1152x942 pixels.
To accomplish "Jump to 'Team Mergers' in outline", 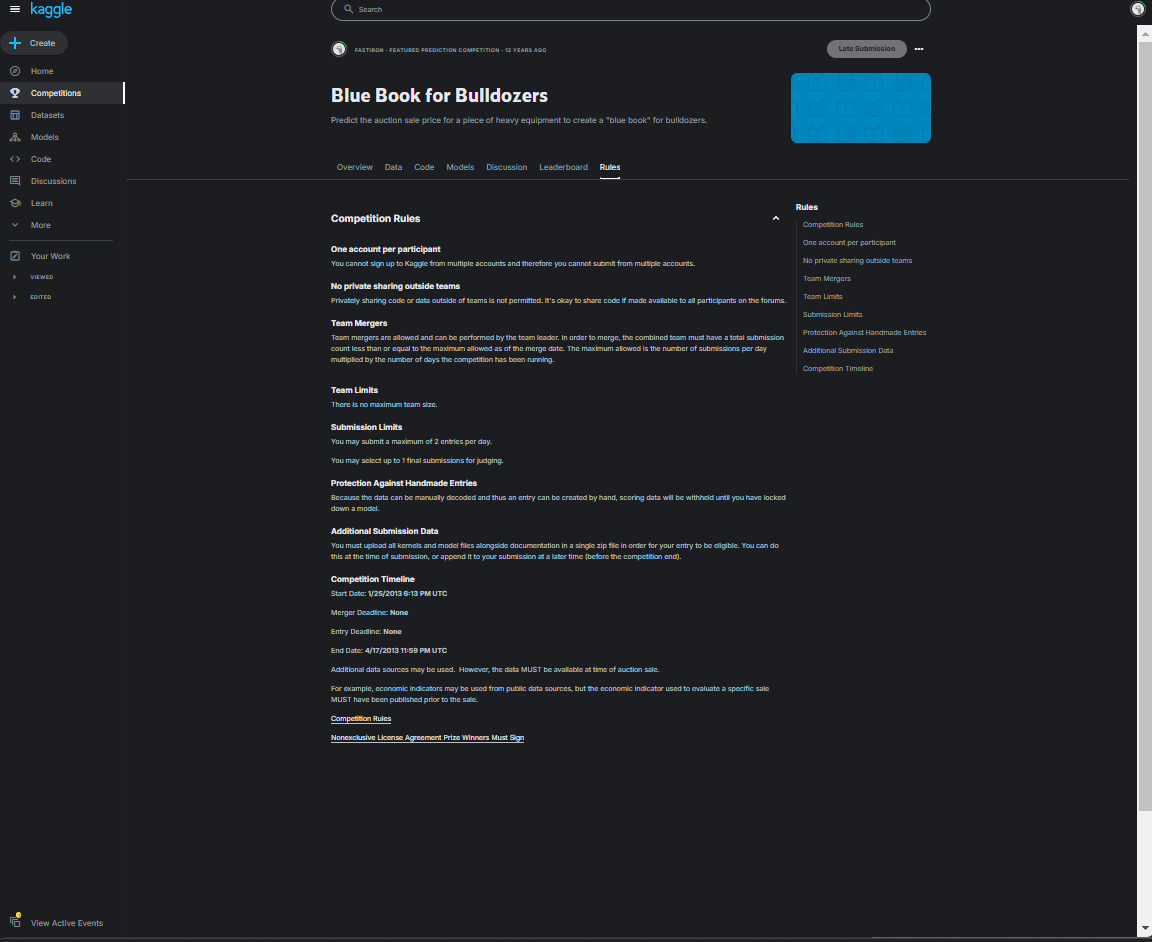I will (x=827, y=278).
